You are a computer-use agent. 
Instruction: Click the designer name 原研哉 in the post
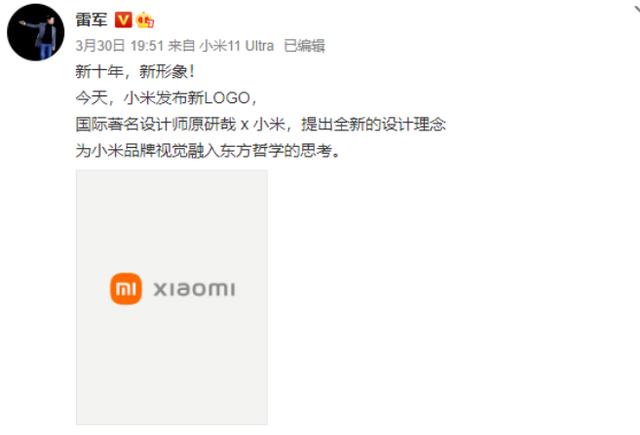point(212,124)
